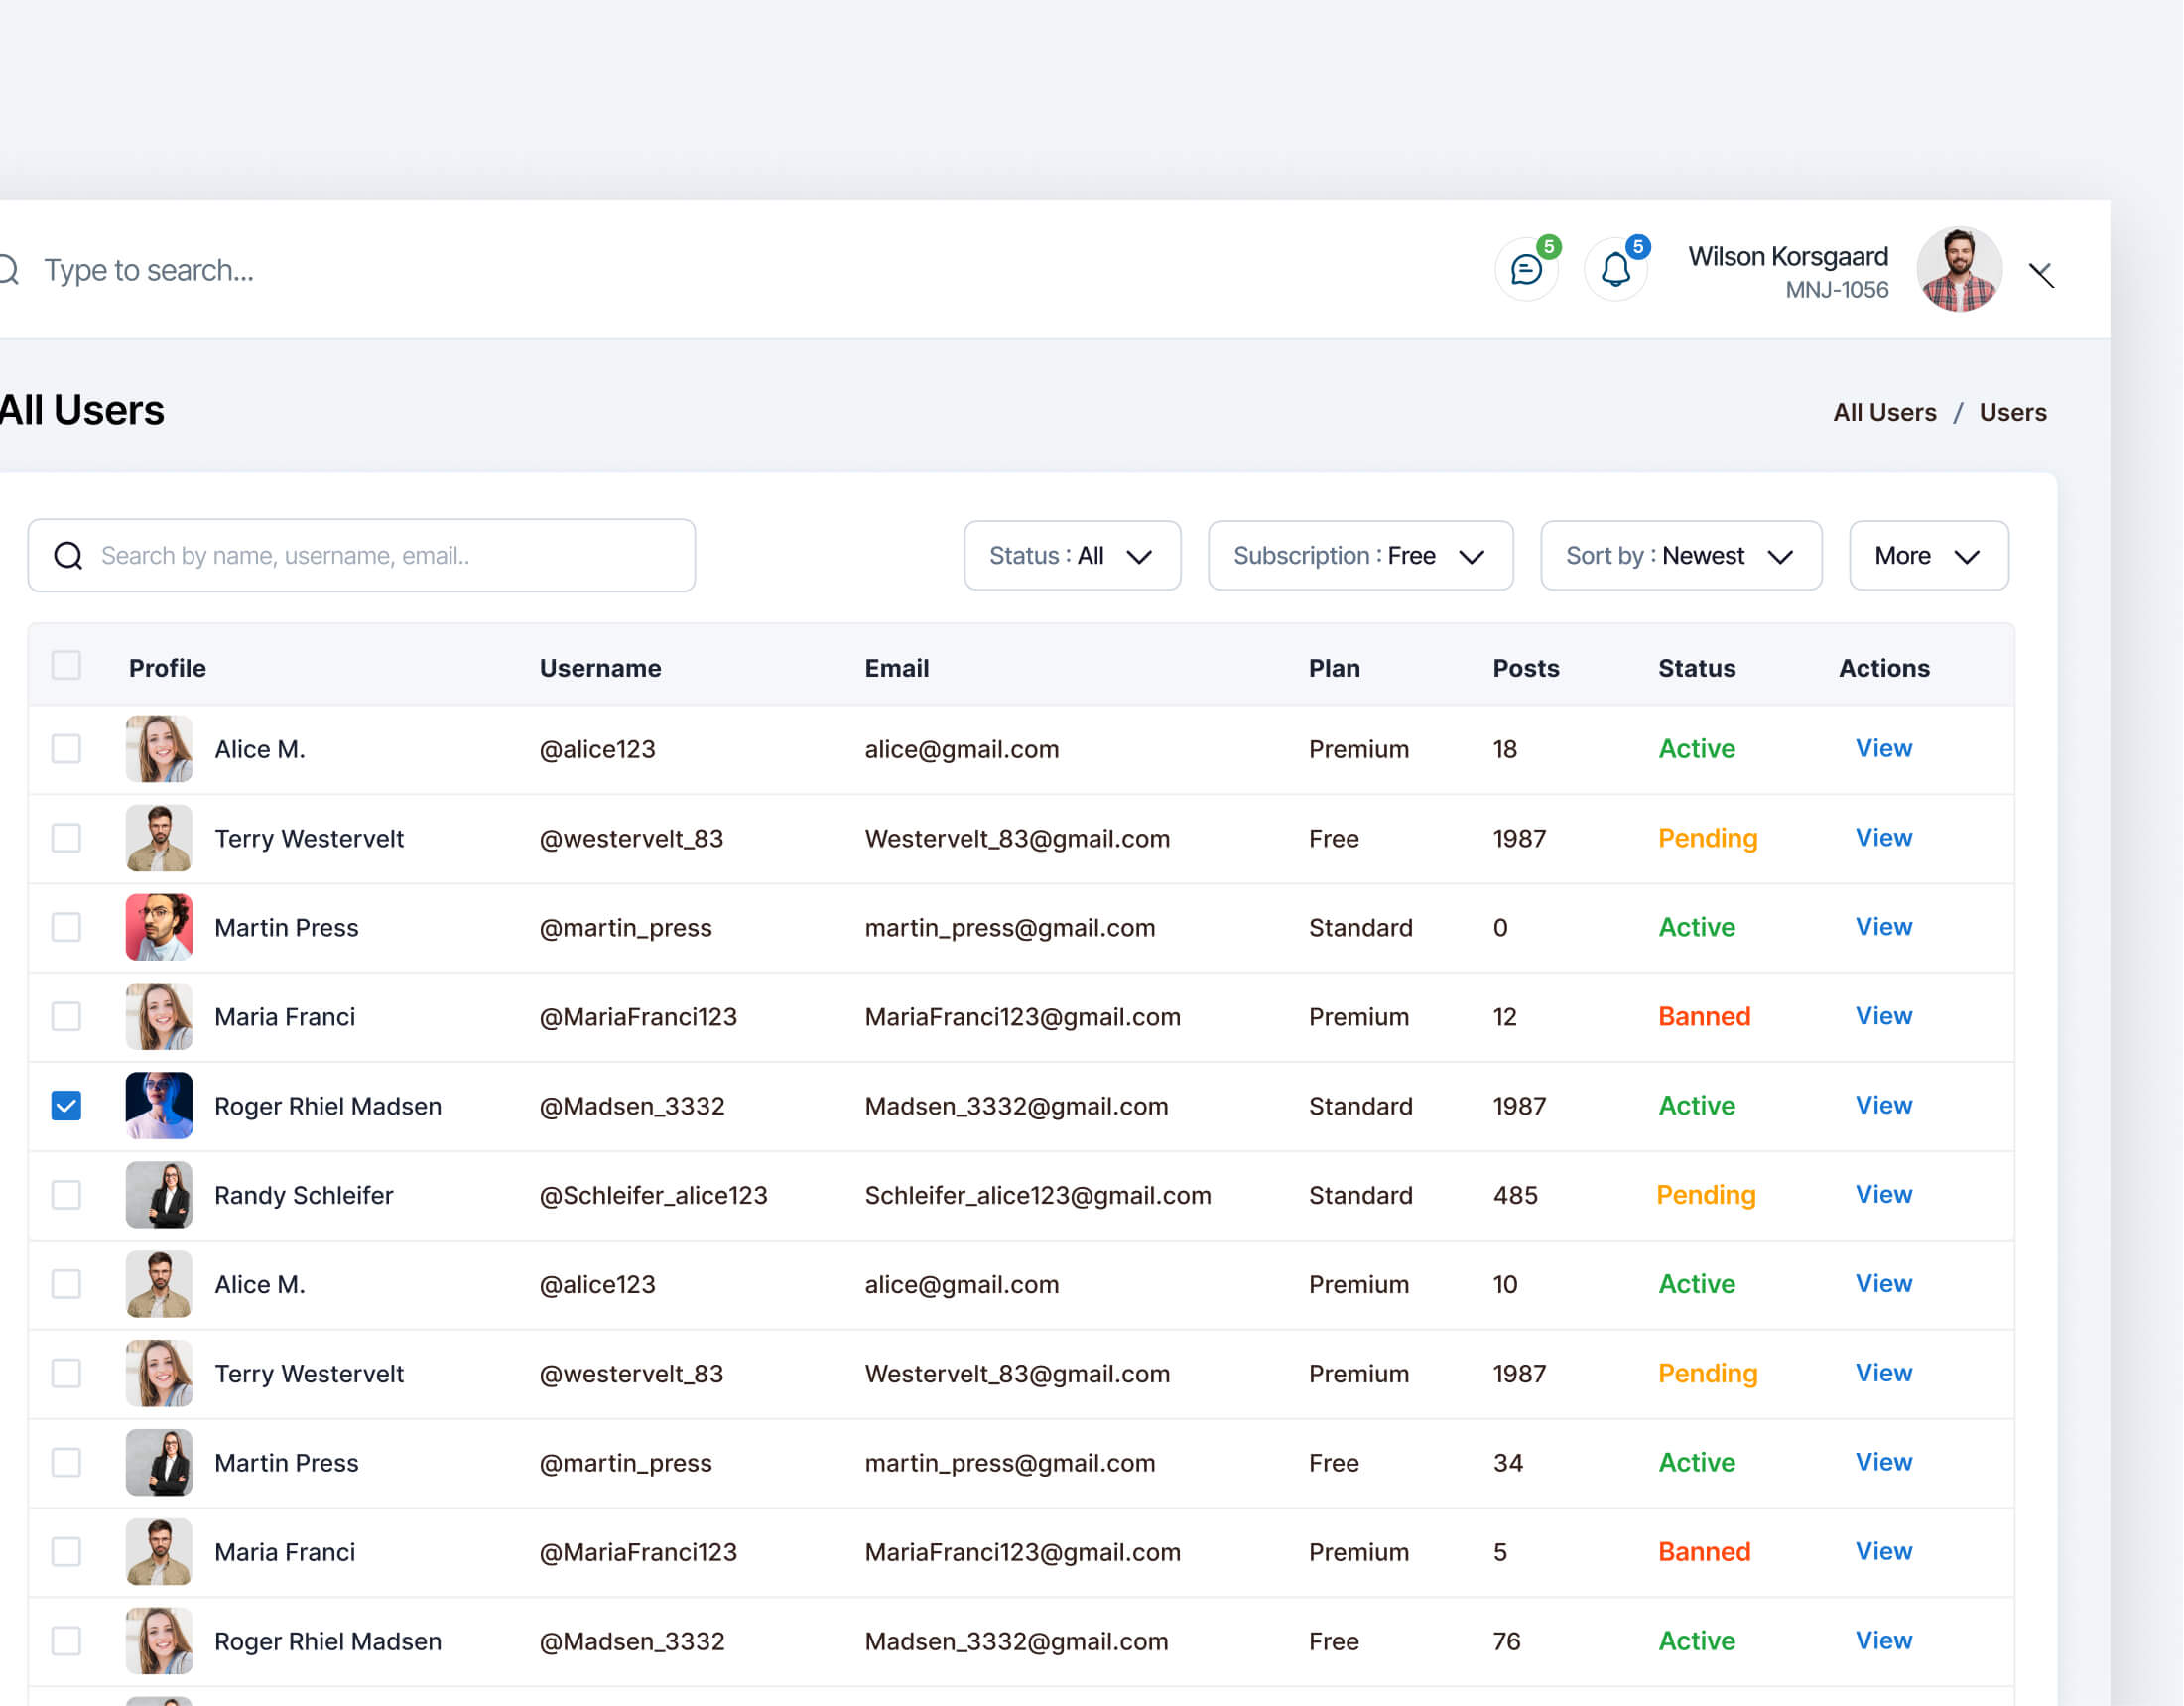The height and width of the screenshot is (1706, 2184).
Task: Open the Status: All dropdown
Action: pyautogui.click(x=1072, y=556)
